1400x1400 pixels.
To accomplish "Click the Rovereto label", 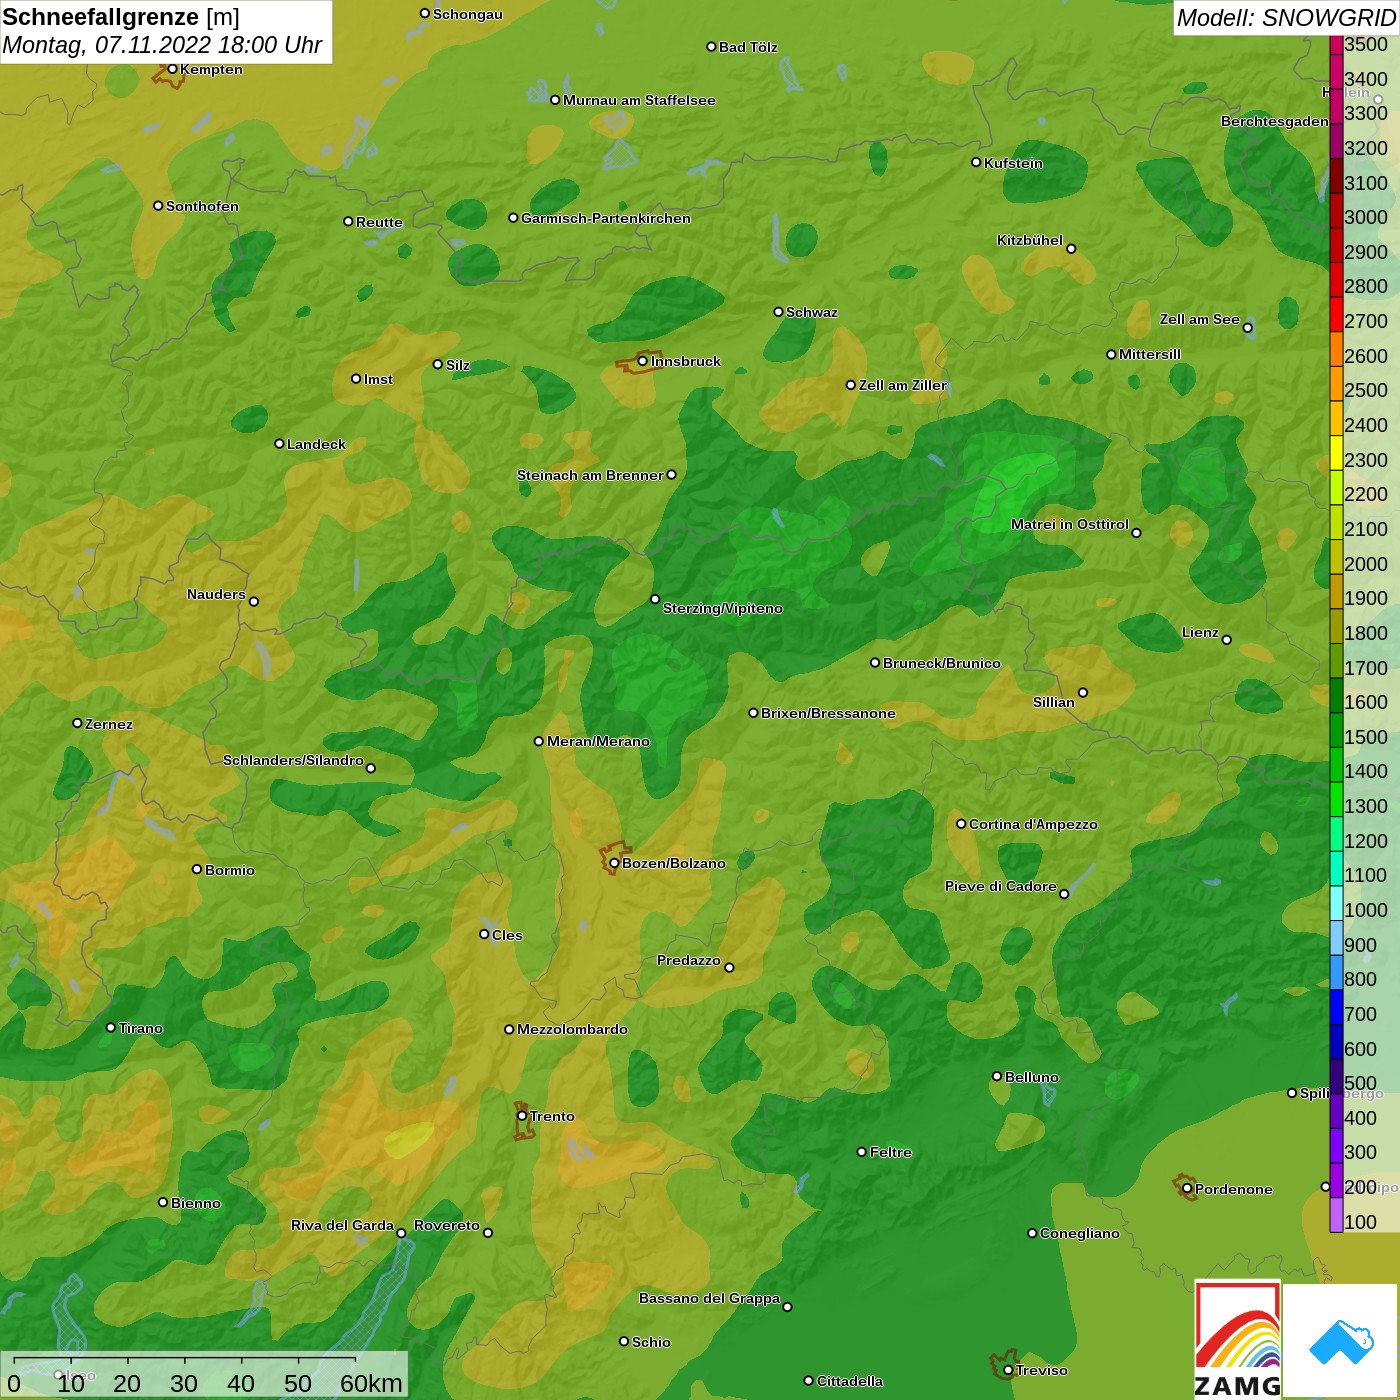I will (x=447, y=1225).
